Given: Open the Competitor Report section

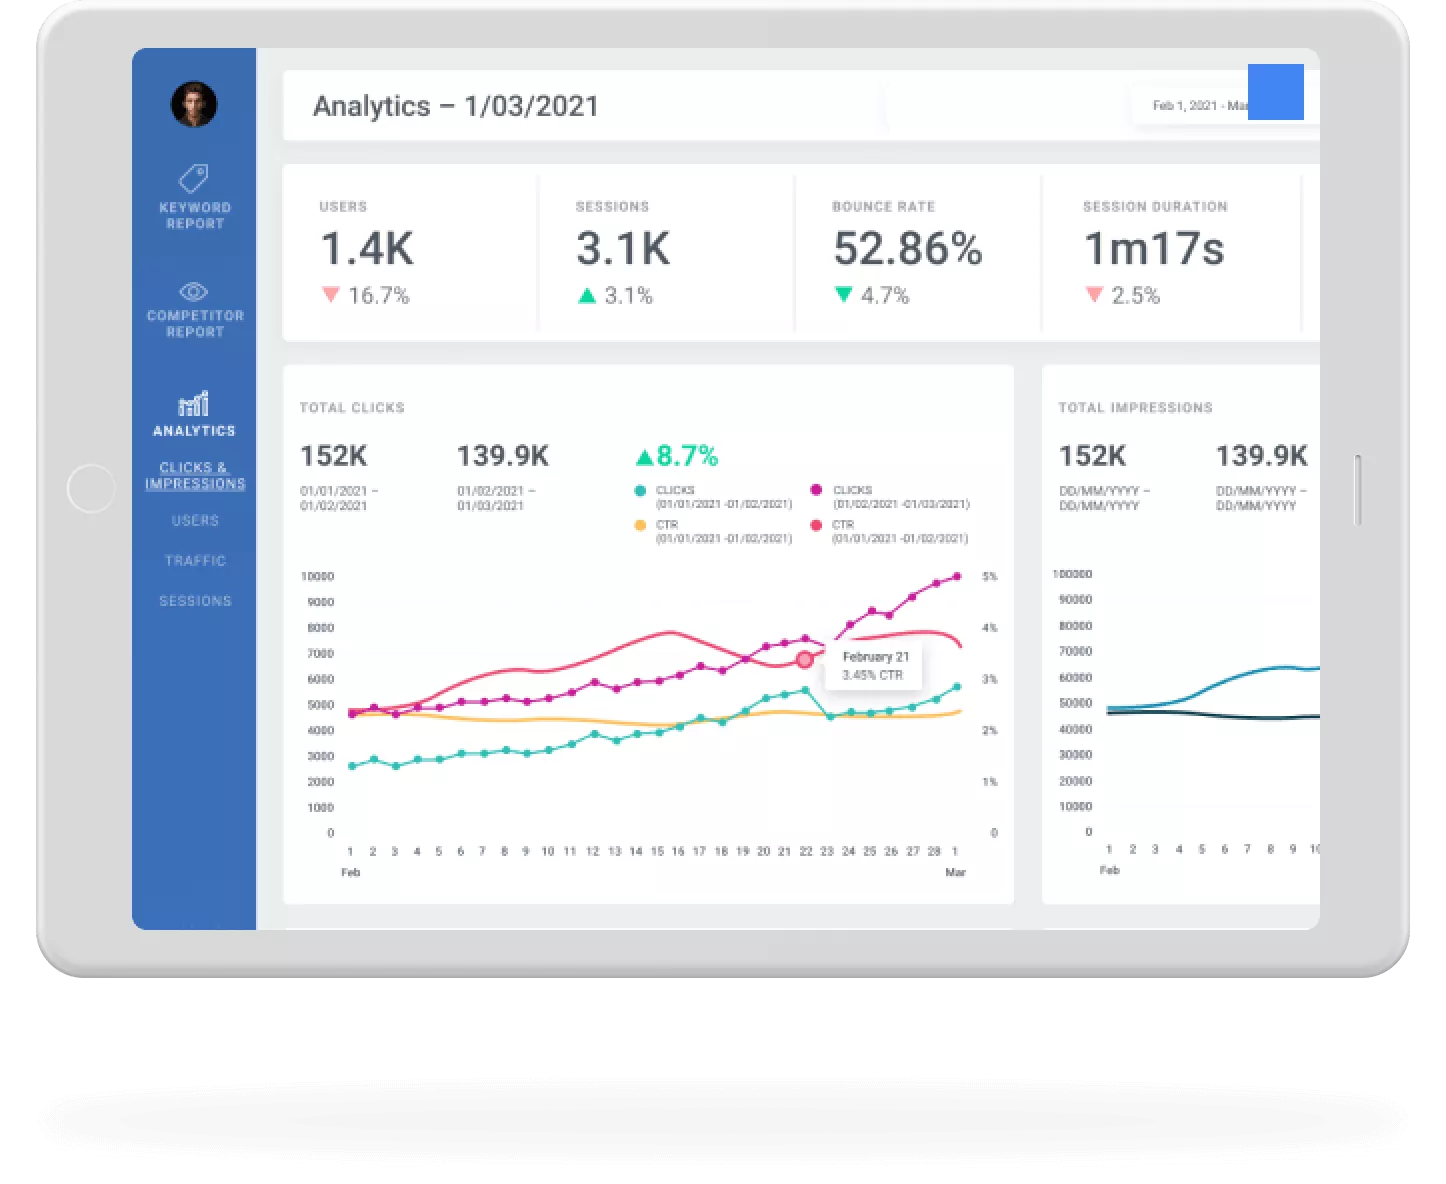Looking at the screenshot, I should coord(195,323).
